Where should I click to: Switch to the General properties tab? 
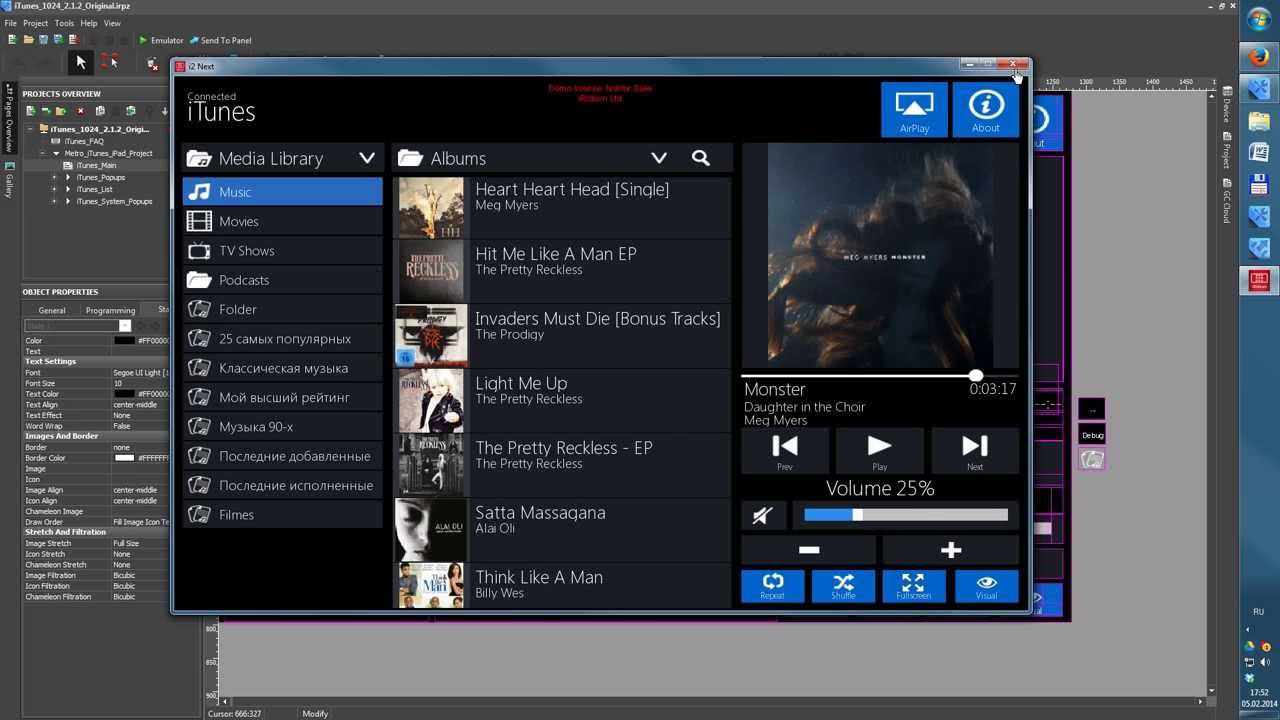(x=52, y=310)
